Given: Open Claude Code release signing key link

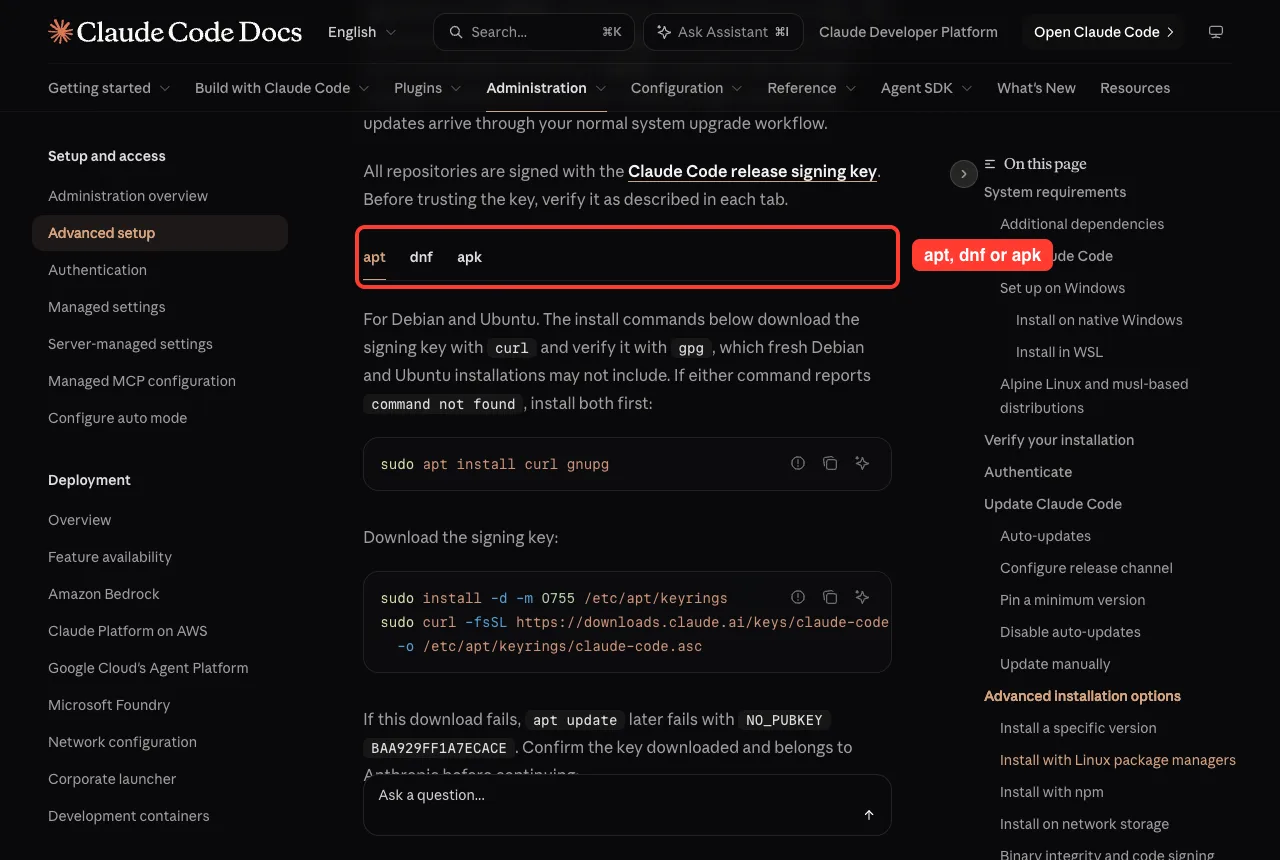Looking at the screenshot, I should click(x=752, y=171).
